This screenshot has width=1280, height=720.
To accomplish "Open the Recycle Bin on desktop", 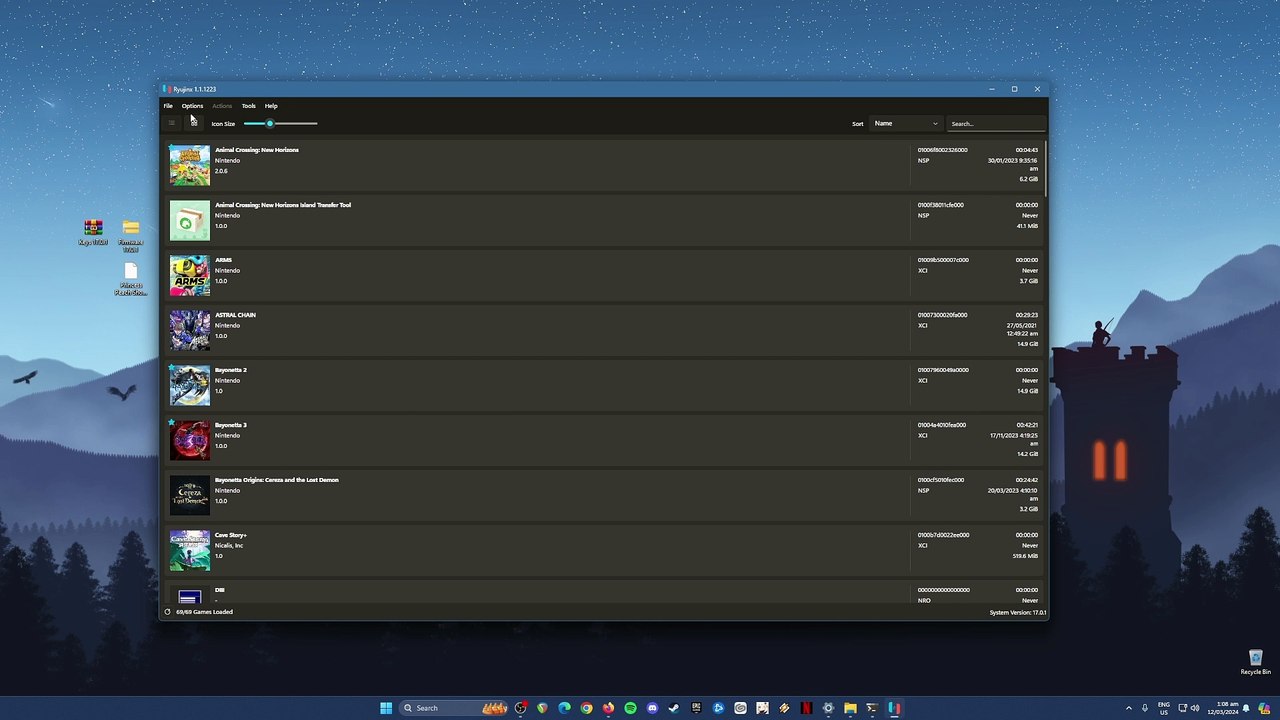I will (1256, 663).
